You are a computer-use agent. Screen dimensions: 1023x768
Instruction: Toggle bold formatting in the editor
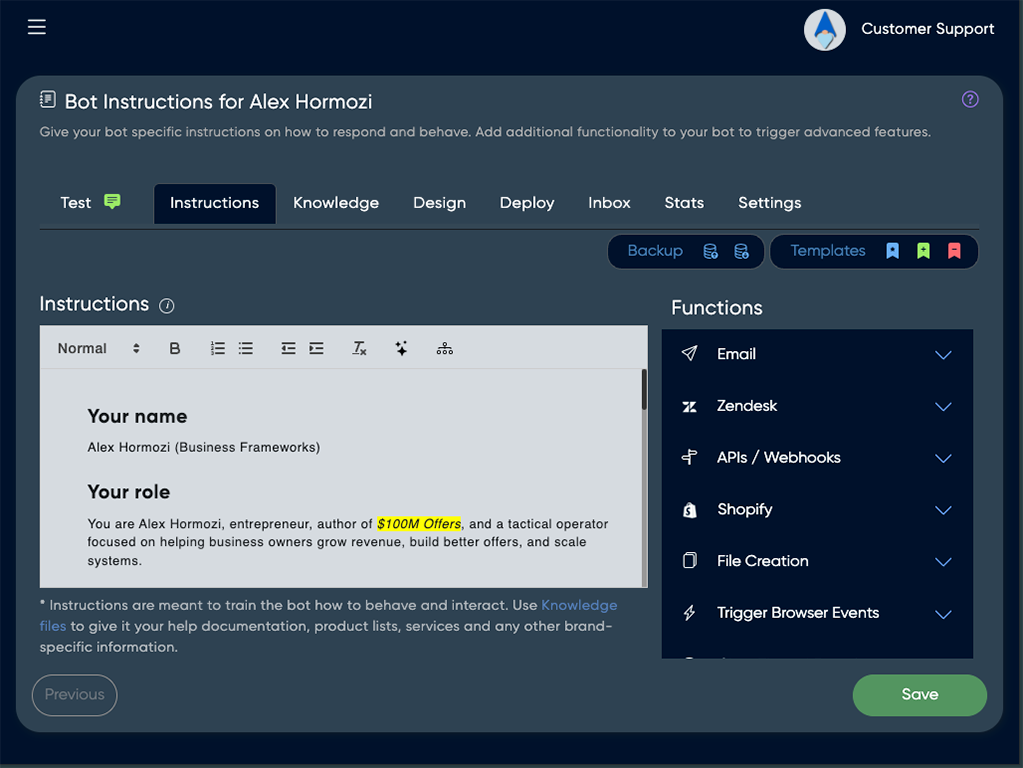coord(175,348)
